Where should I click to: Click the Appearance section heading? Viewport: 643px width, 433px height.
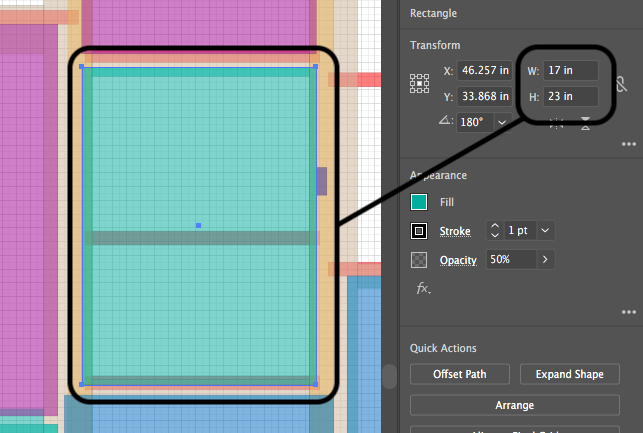click(x=438, y=175)
